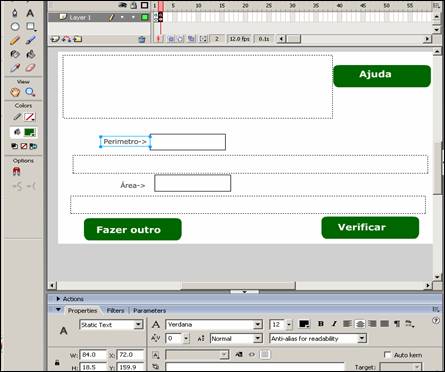The image size is (445, 372).
Task: Click the Swap Colors button
Action: point(33,146)
